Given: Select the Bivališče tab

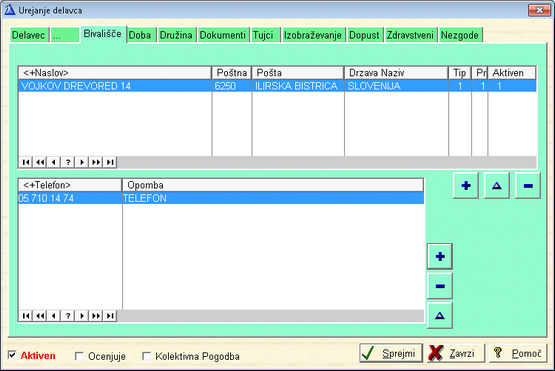Looking at the screenshot, I should [103, 34].
